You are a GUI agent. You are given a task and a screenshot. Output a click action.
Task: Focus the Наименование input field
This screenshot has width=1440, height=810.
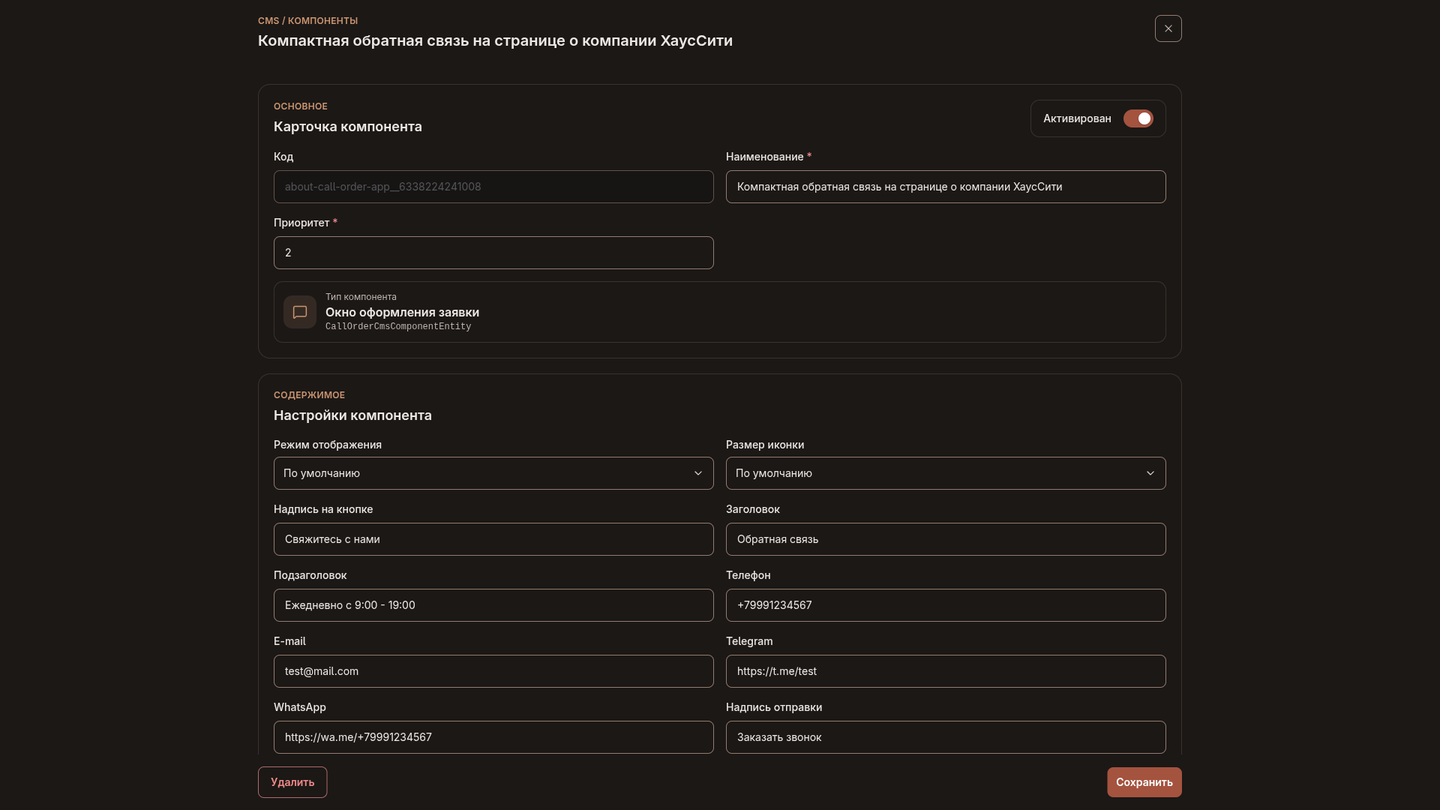[x=946, y=187]
